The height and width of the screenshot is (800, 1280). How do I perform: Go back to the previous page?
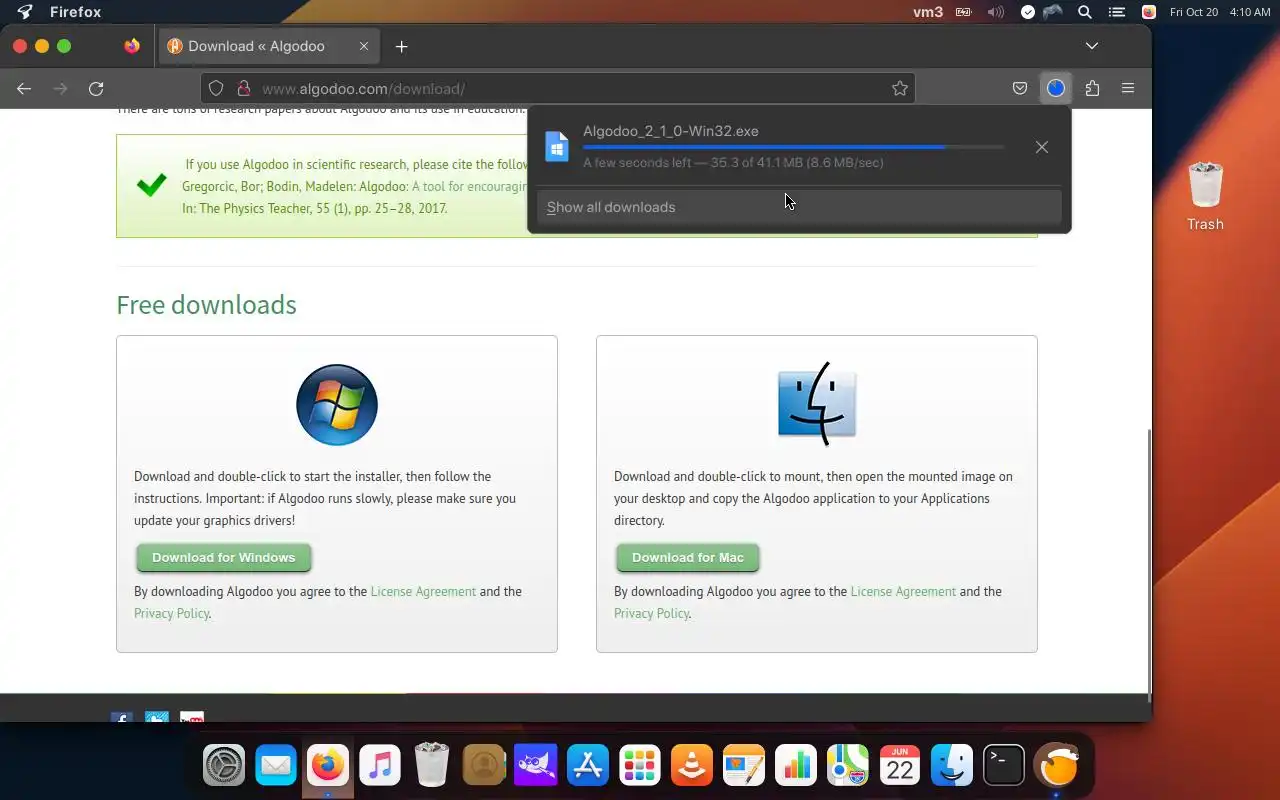pyautogui.click(x=24, y=88)
